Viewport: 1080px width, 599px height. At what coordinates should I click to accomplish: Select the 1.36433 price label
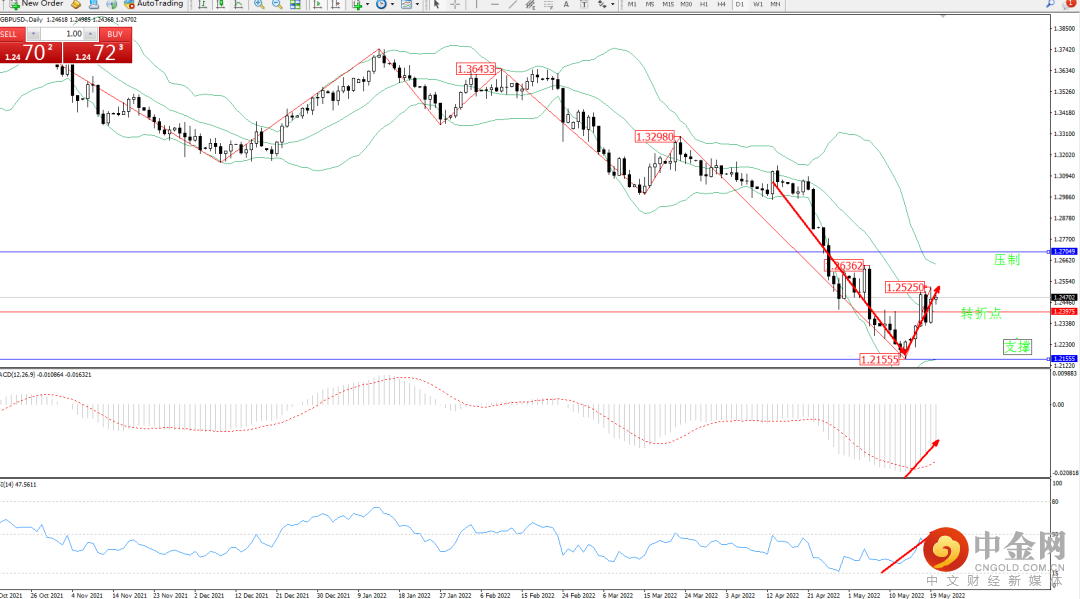pos(476,69)
